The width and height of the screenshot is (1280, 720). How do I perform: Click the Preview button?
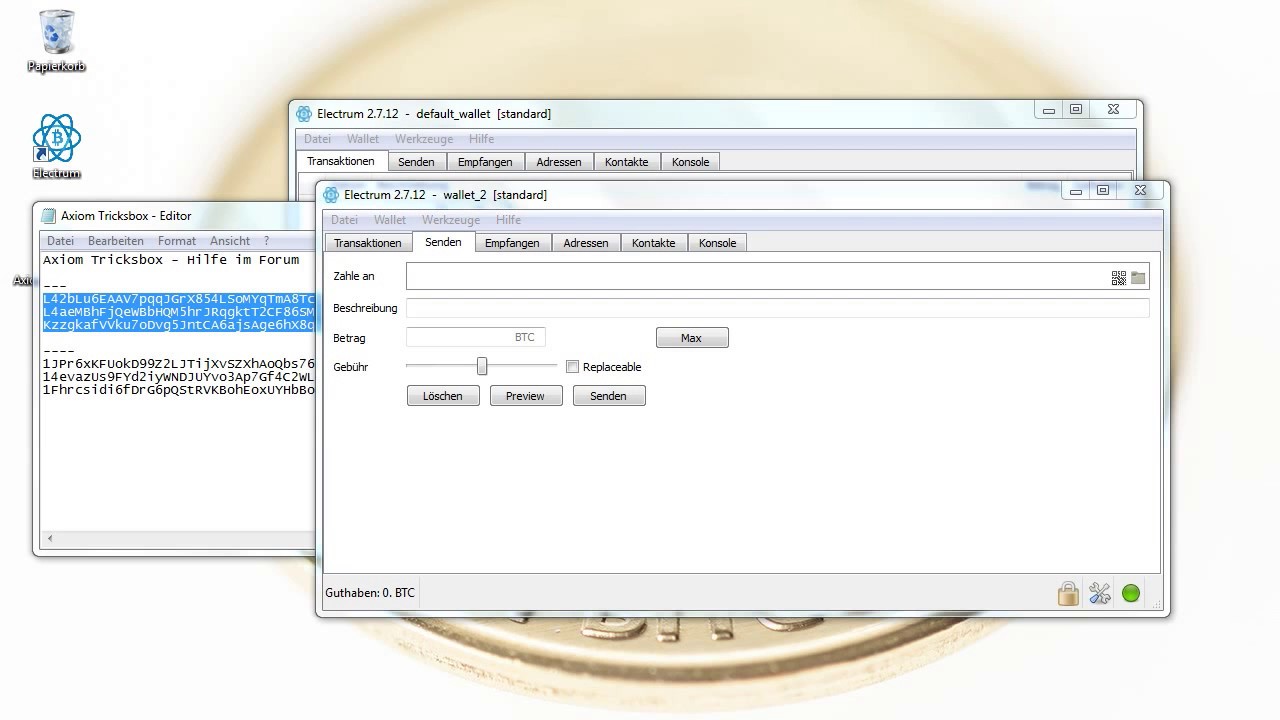pyautogui.click(x=526, y=396)
